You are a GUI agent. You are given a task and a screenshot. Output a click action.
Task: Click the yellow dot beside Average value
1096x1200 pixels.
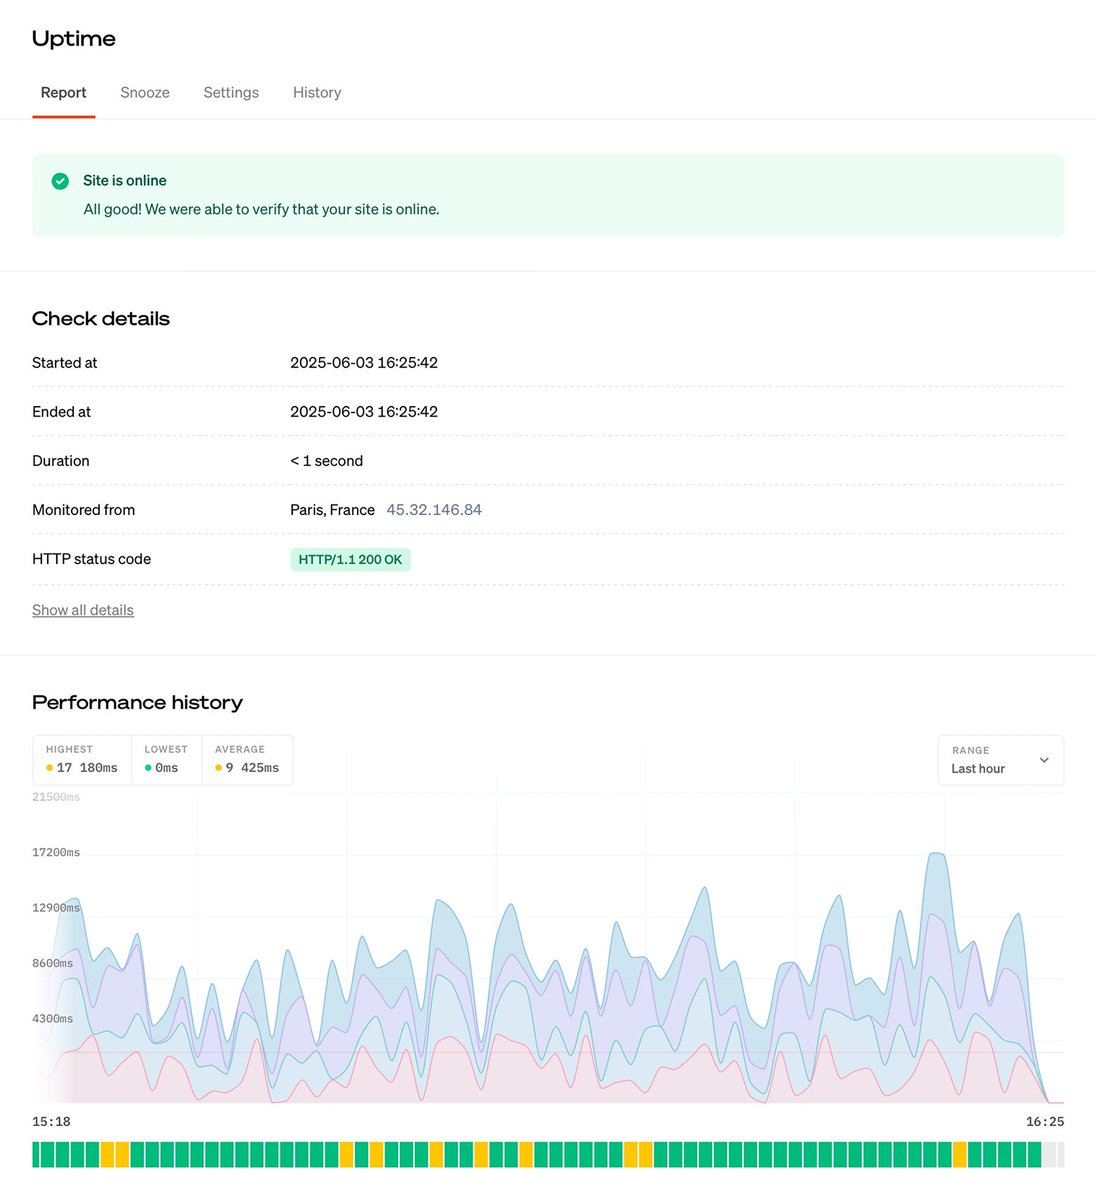tap(218, 768)
